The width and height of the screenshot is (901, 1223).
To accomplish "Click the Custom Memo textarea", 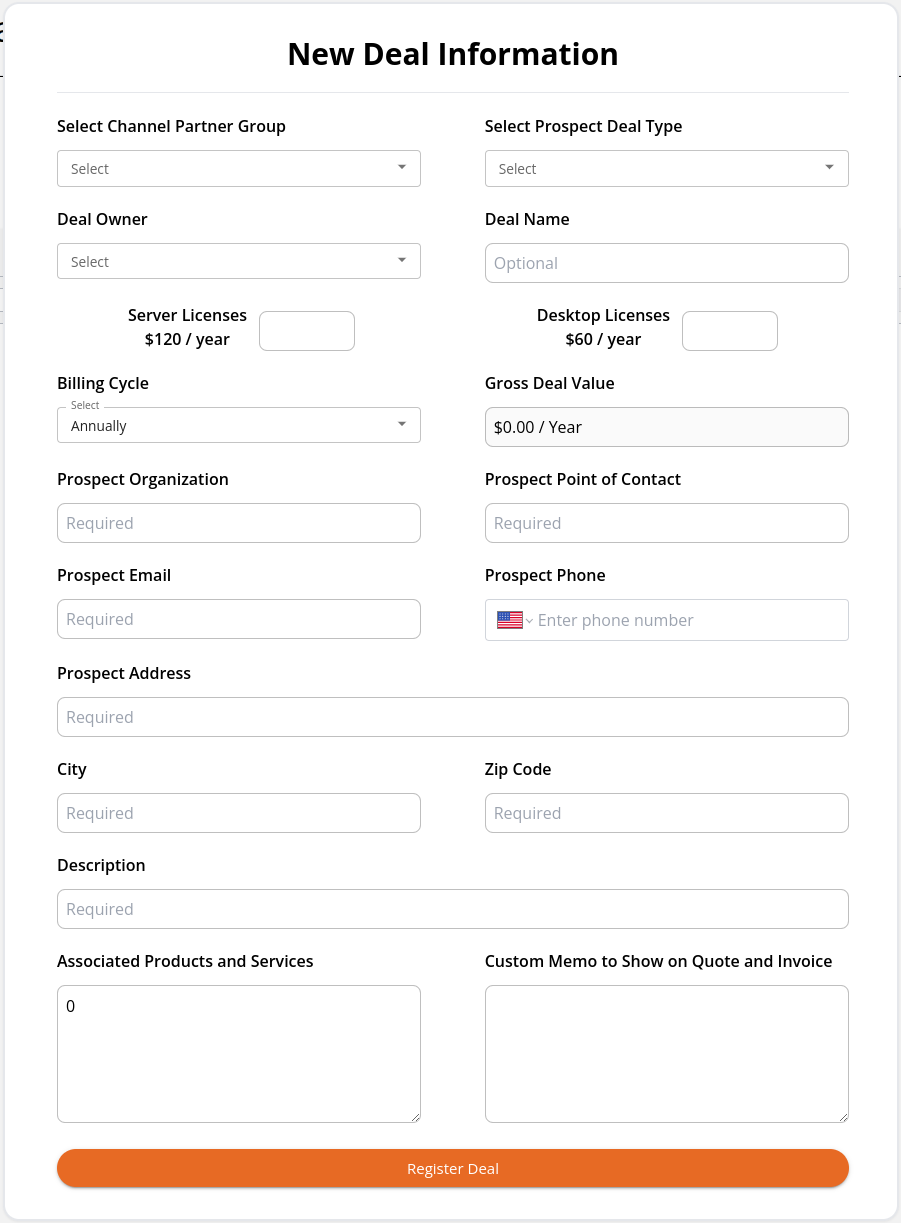I will click(x=667, y=1054).
